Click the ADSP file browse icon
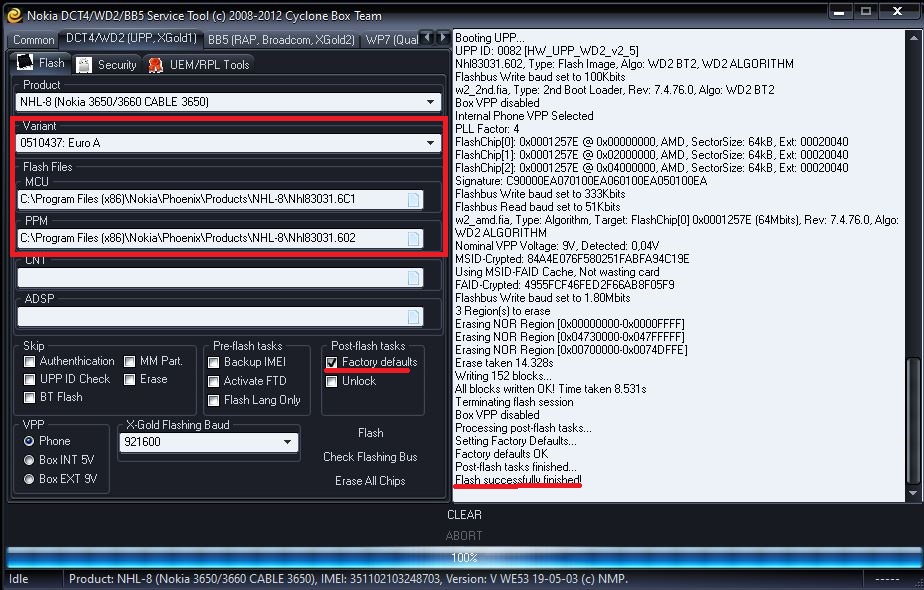Image resolution: width=924 pixels, height=590 pixels. (x=414, y=317)
